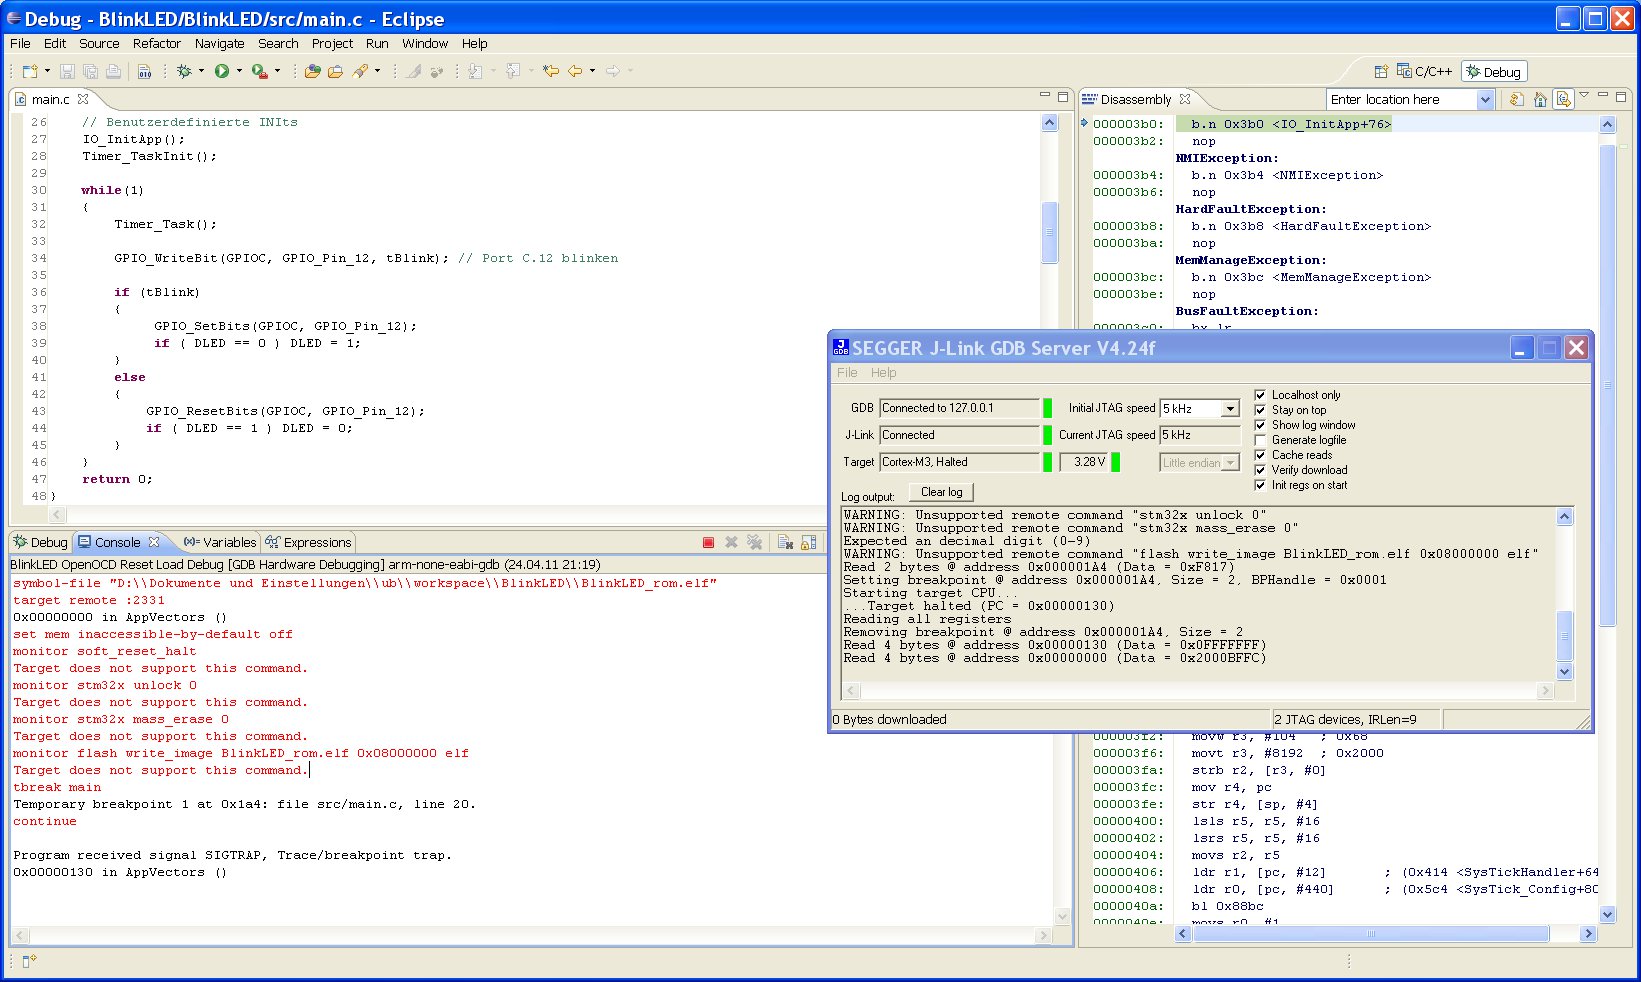Toggle Link with Active Debug Context icon

tap(1563, 99)
